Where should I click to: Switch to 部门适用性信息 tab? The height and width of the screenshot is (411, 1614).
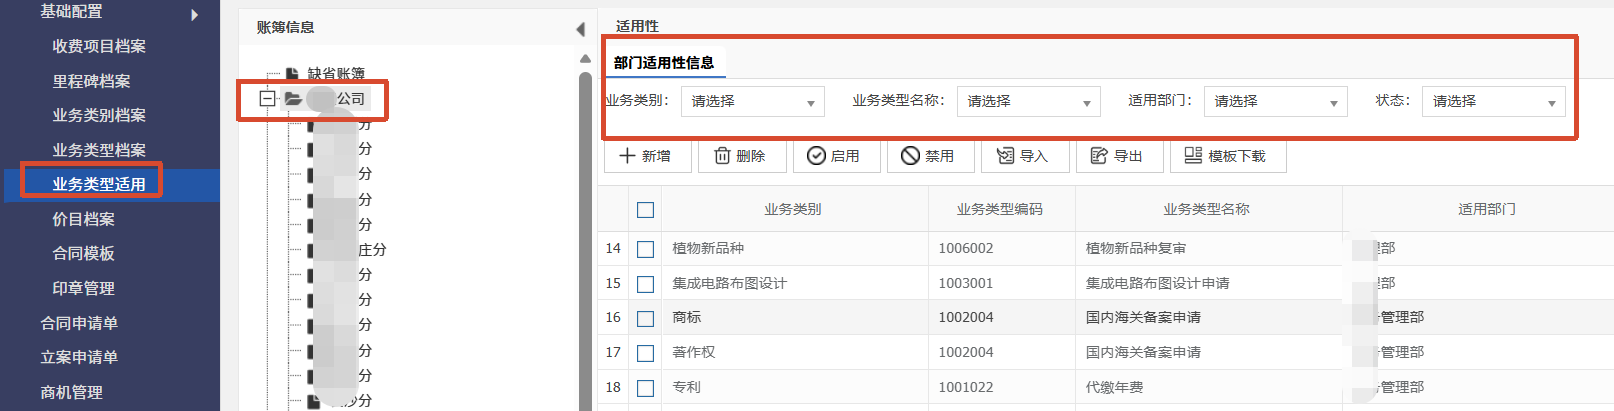pos(664,63)
